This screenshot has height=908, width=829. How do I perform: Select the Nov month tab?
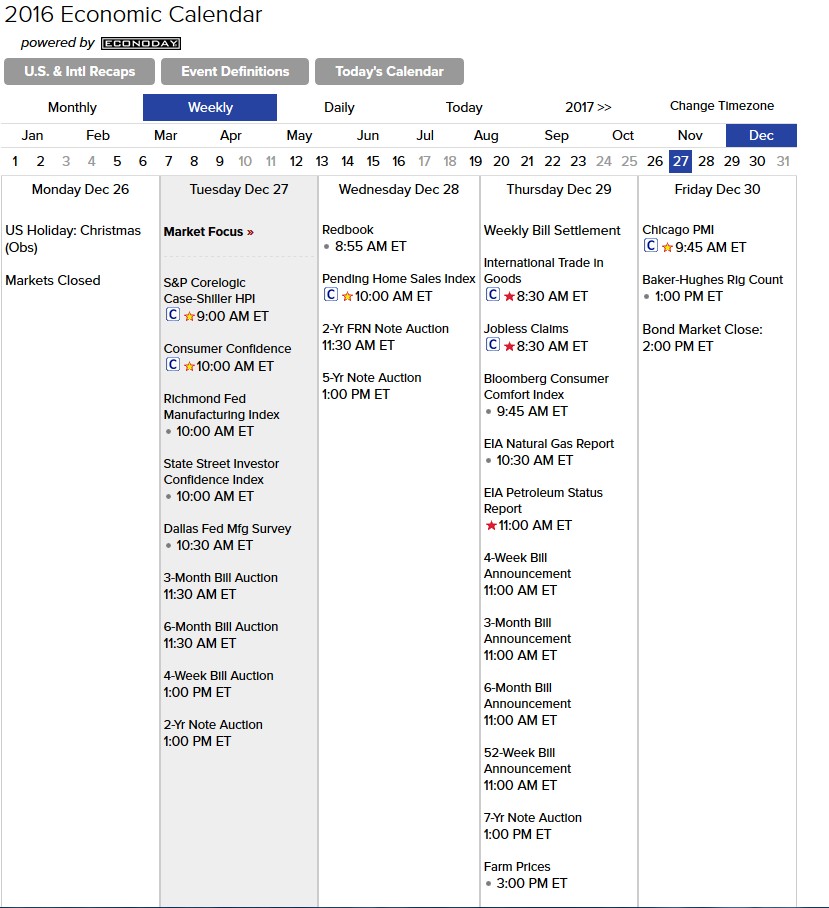pos(690,136)
